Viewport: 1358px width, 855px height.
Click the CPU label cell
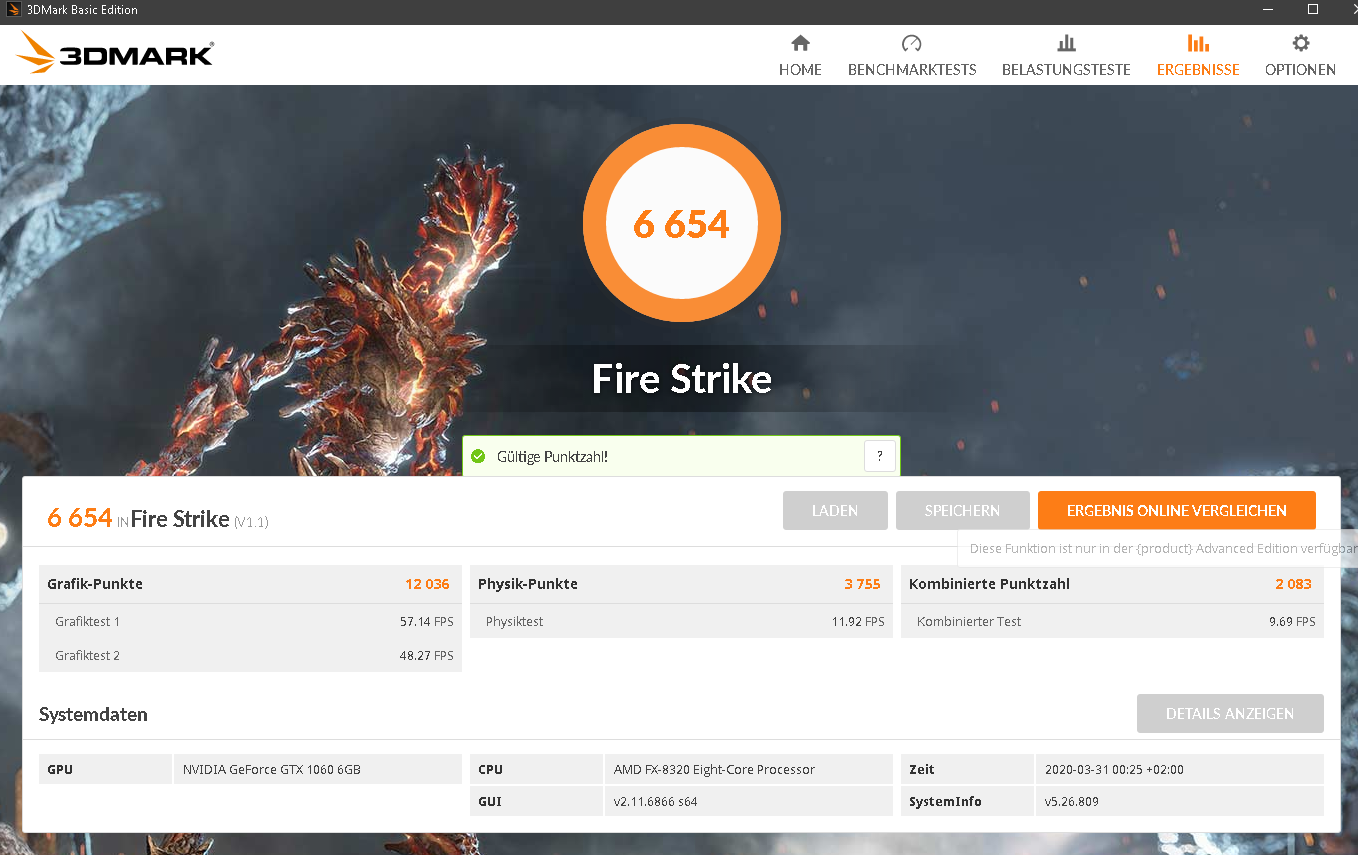pos(537,769)
